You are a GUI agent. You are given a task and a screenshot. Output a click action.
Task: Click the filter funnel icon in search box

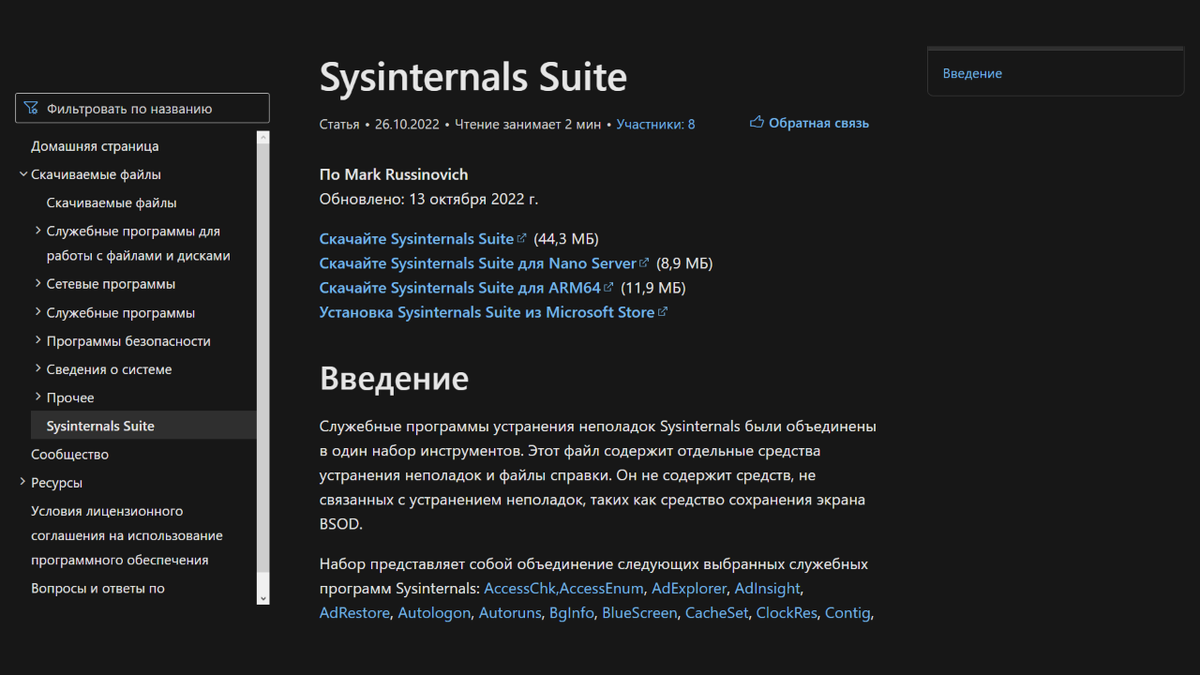coord(31,107)
